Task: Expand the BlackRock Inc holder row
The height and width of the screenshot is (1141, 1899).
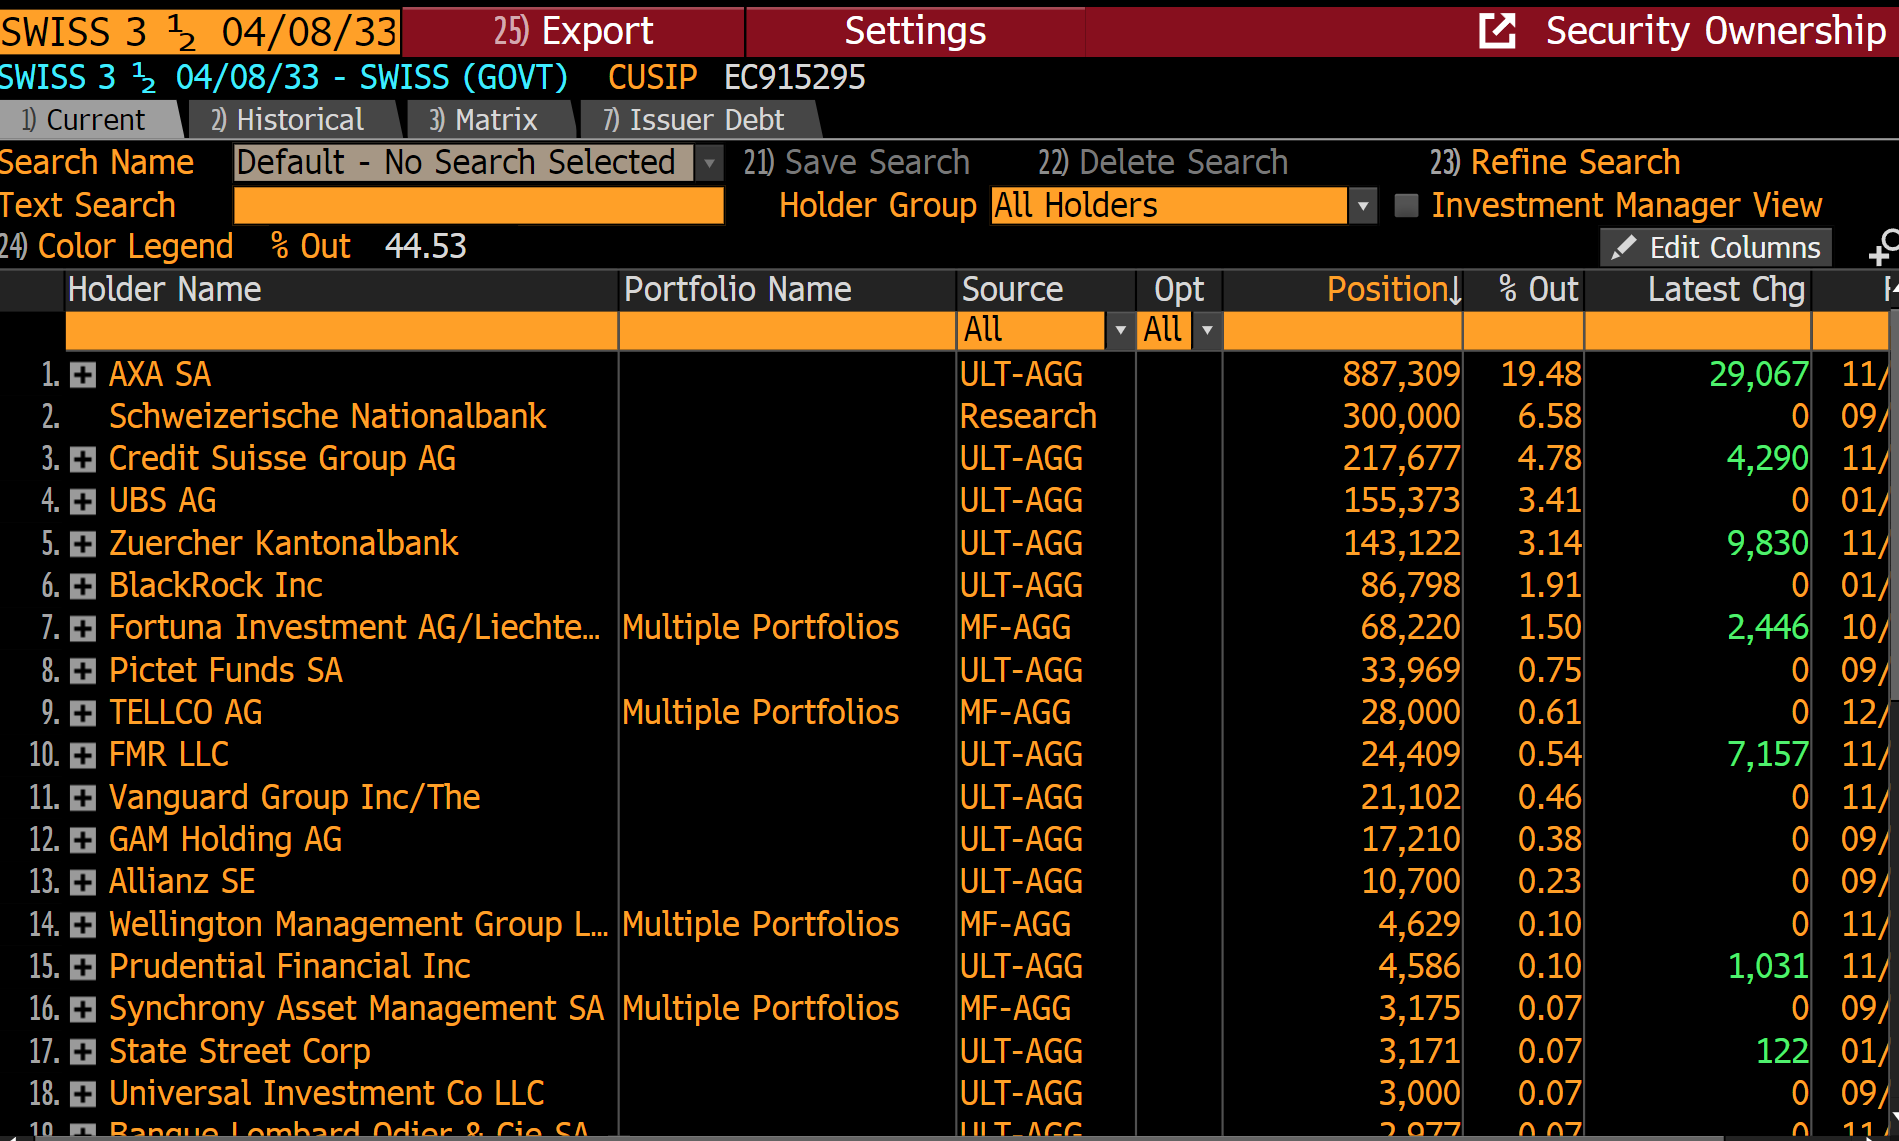Action: [x=83, y=586]
